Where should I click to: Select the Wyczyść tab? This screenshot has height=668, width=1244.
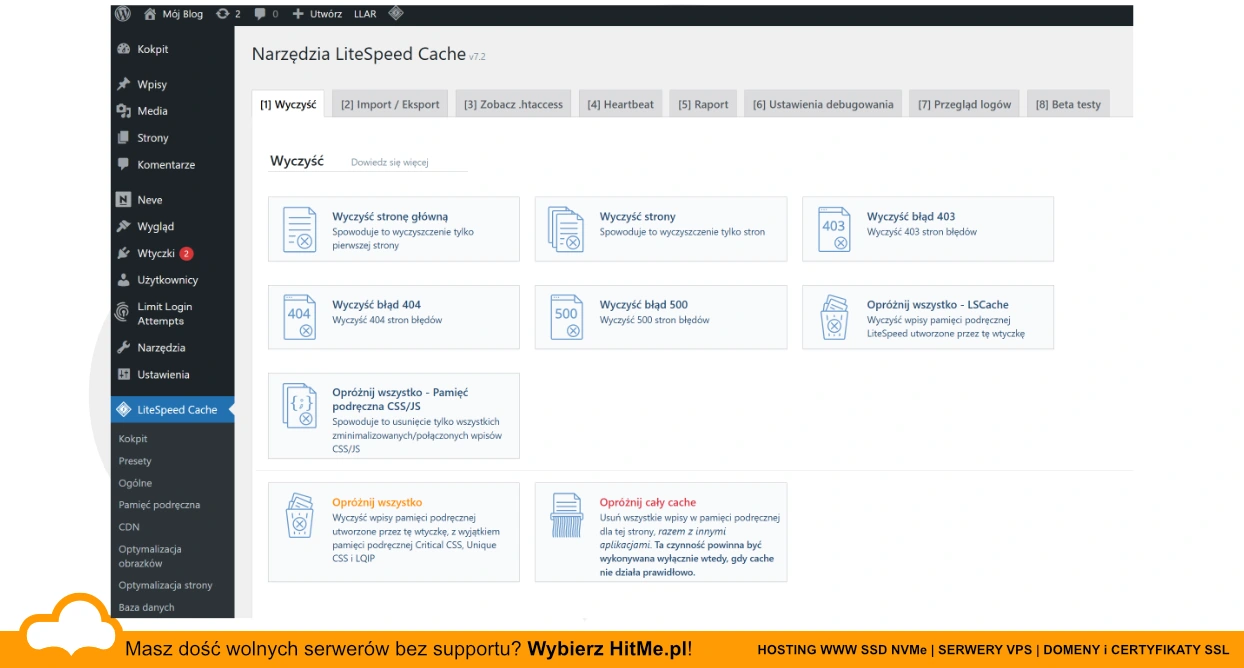288,104
